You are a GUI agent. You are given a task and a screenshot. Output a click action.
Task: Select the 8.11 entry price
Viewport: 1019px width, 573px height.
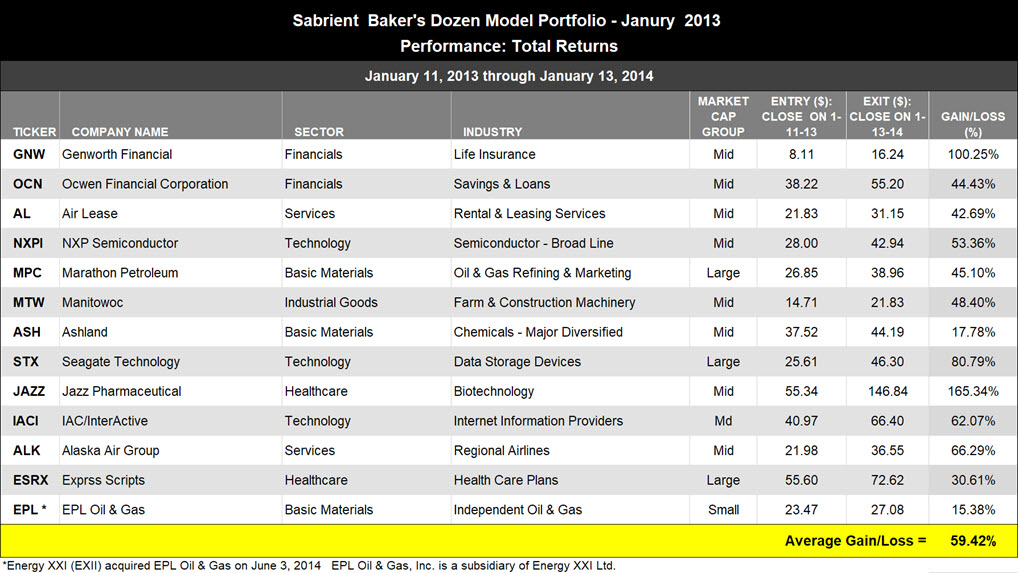point(801,155)
